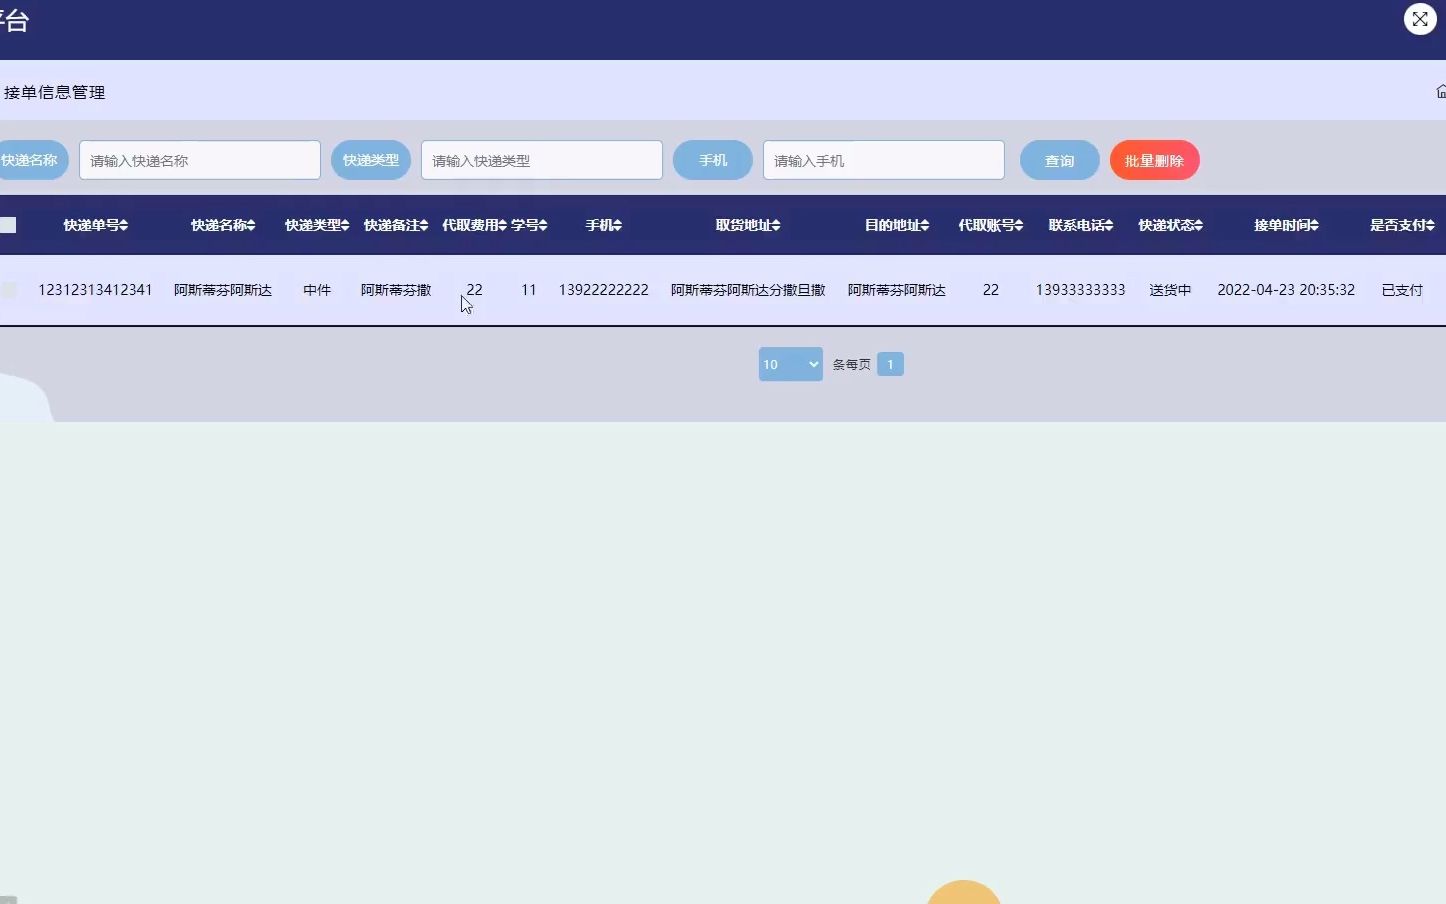Screen dimensions: 1446x904
Task: Sort by 代取费用 column header
Action: coord(475,225)
